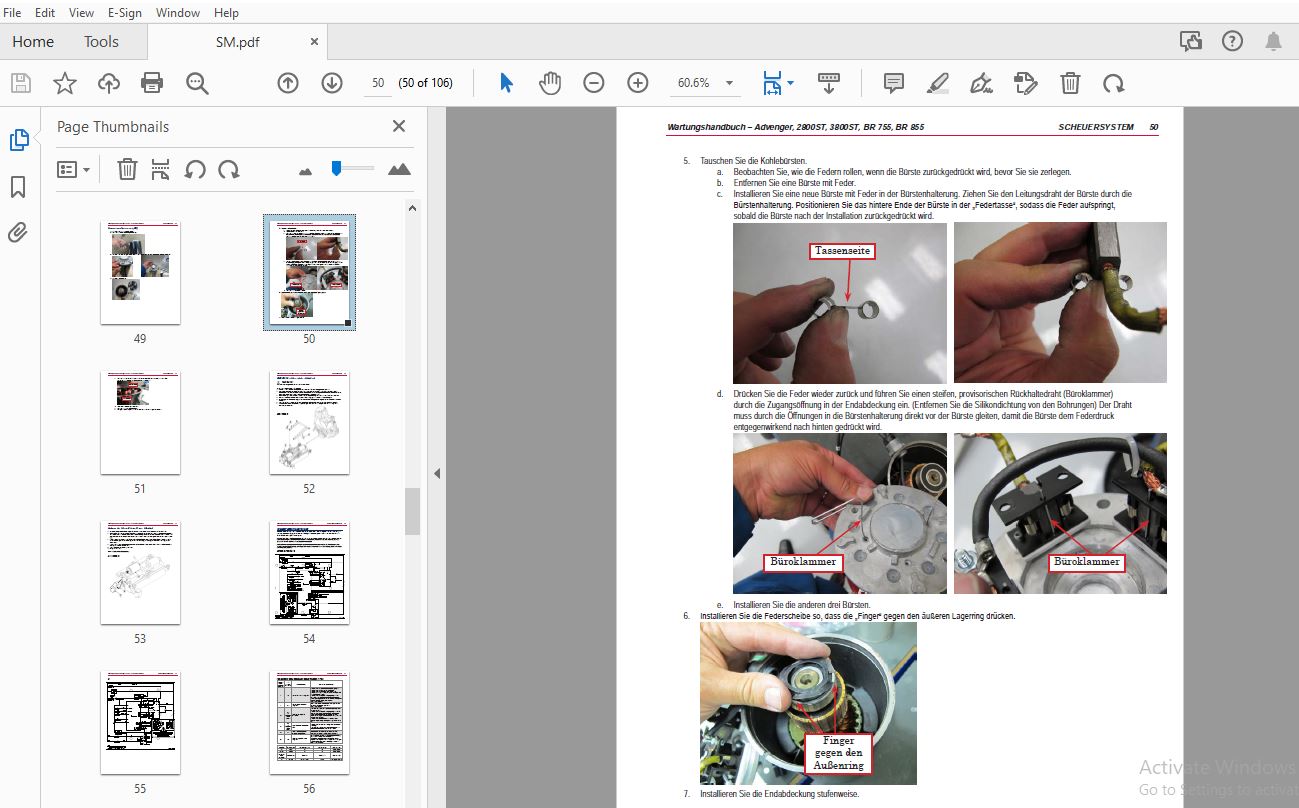
Task: Switch to the Home tab
Action: [x=33, y=42]
